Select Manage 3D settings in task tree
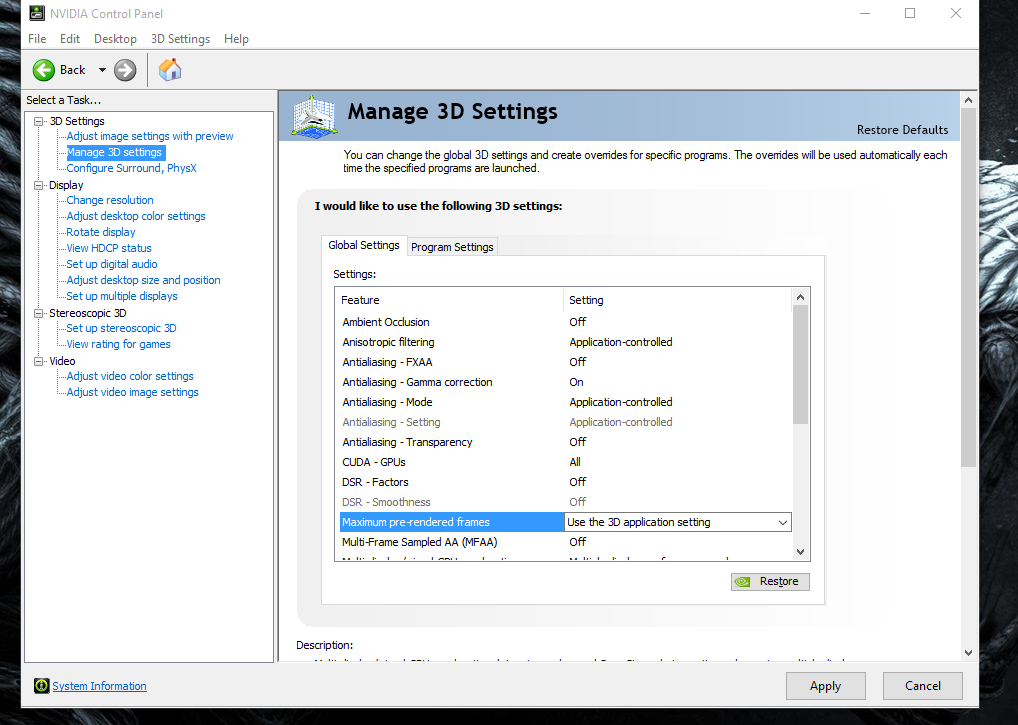The height and width of the screenshot is (725, 1018). [115, 153]
